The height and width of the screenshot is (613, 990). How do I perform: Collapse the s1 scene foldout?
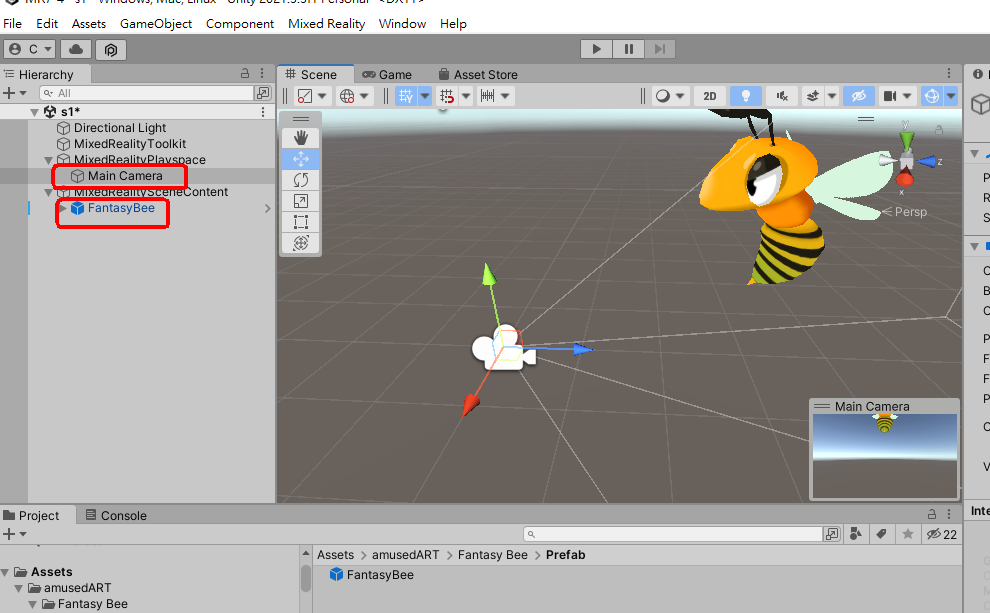(x=35, y=112)
